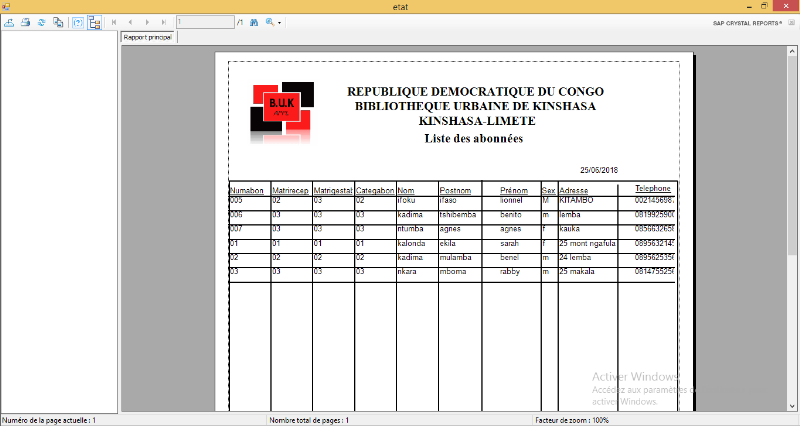
Task: Click the heading BIBLIOTHEQUE URBAINE DE KINSHASA
Action: point(475,106)
